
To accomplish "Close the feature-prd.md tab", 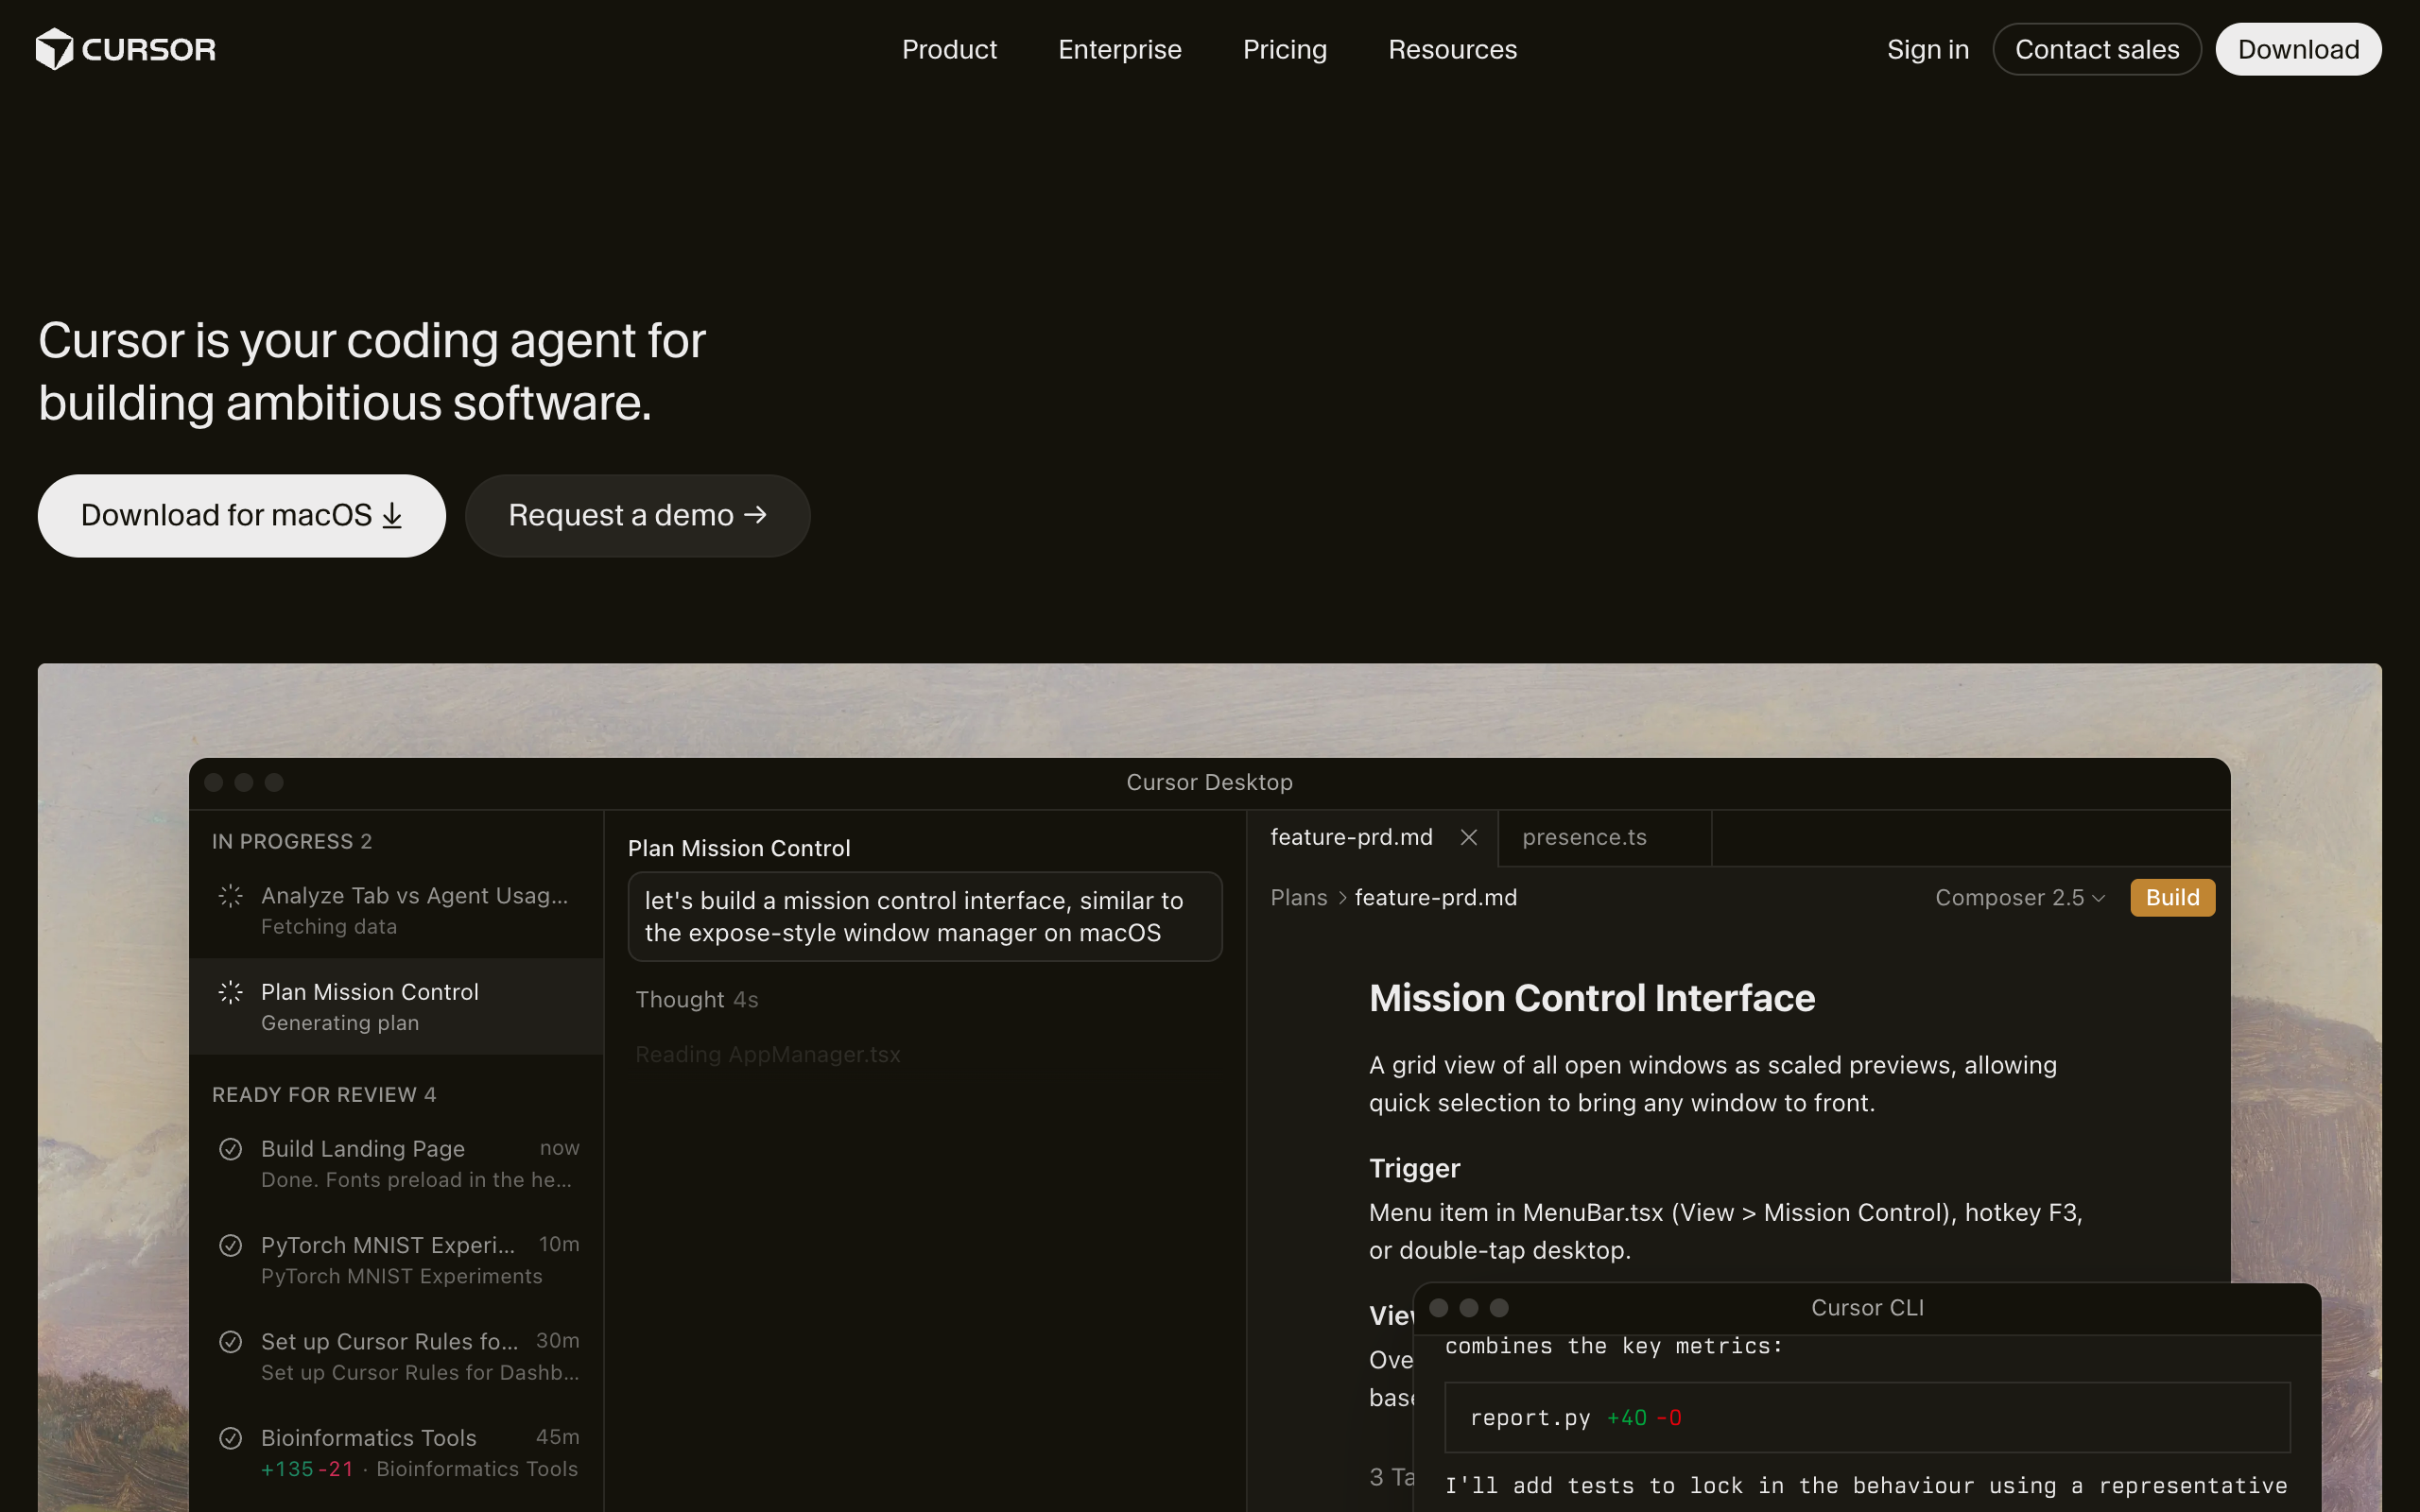I will (1468, 837).
